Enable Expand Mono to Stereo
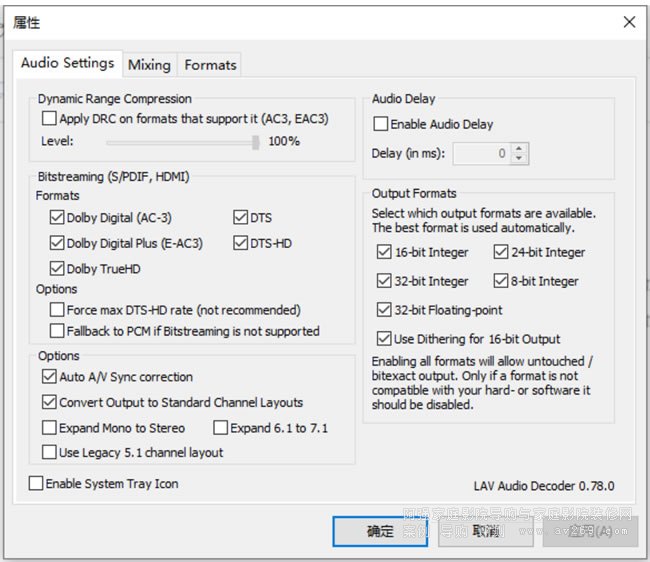Viewport: 650px width, 562px height. (50, 428)
